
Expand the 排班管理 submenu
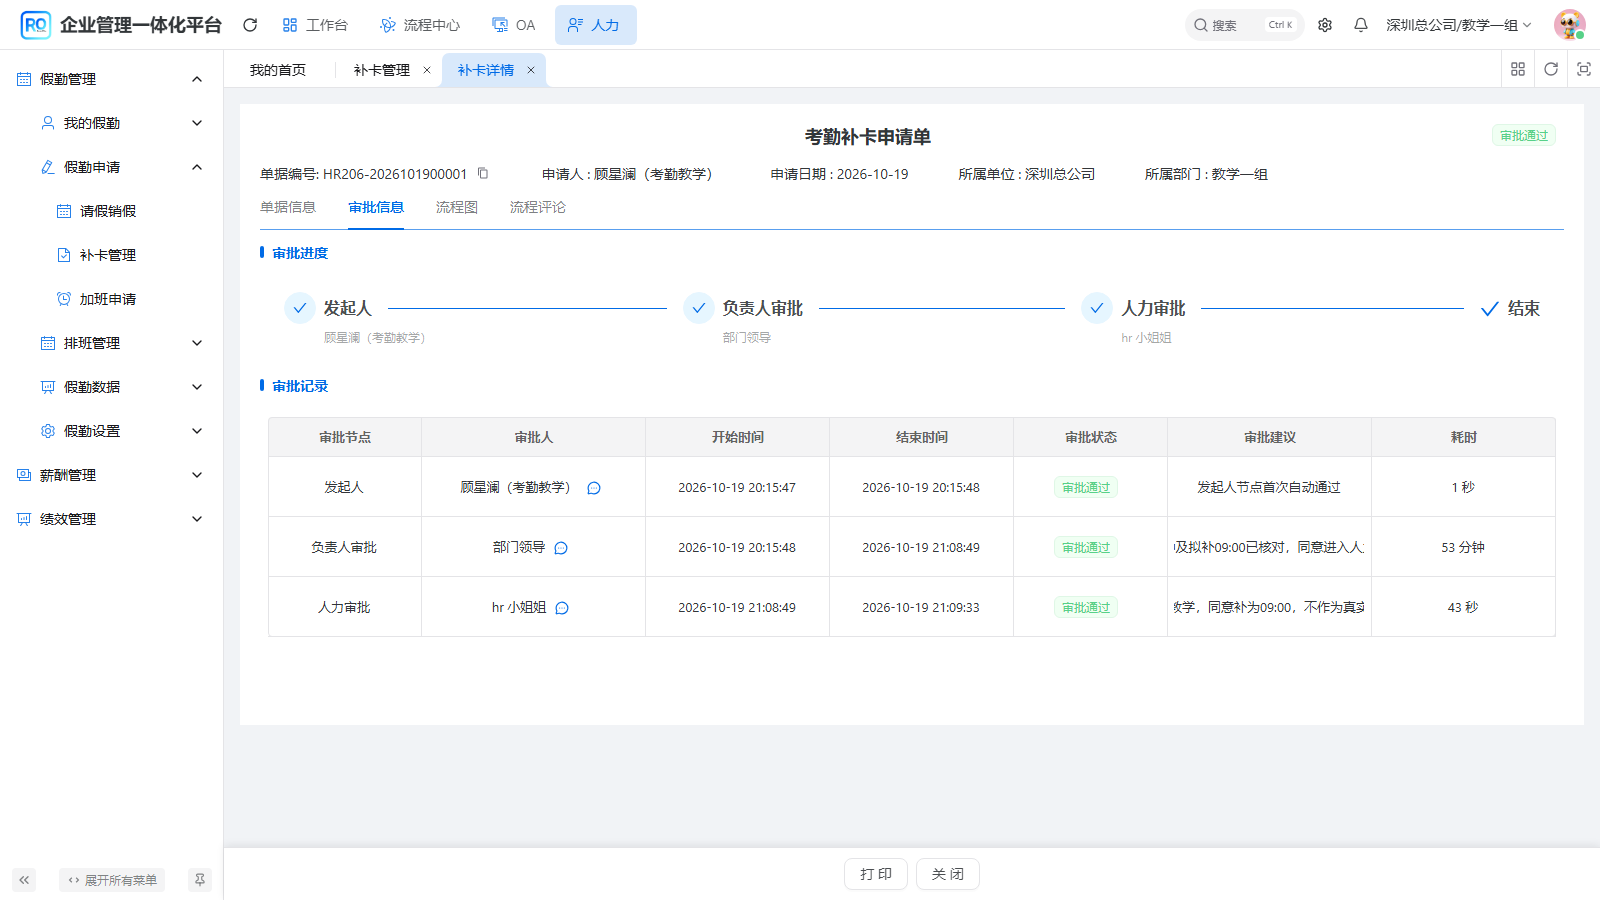[111, 343]
